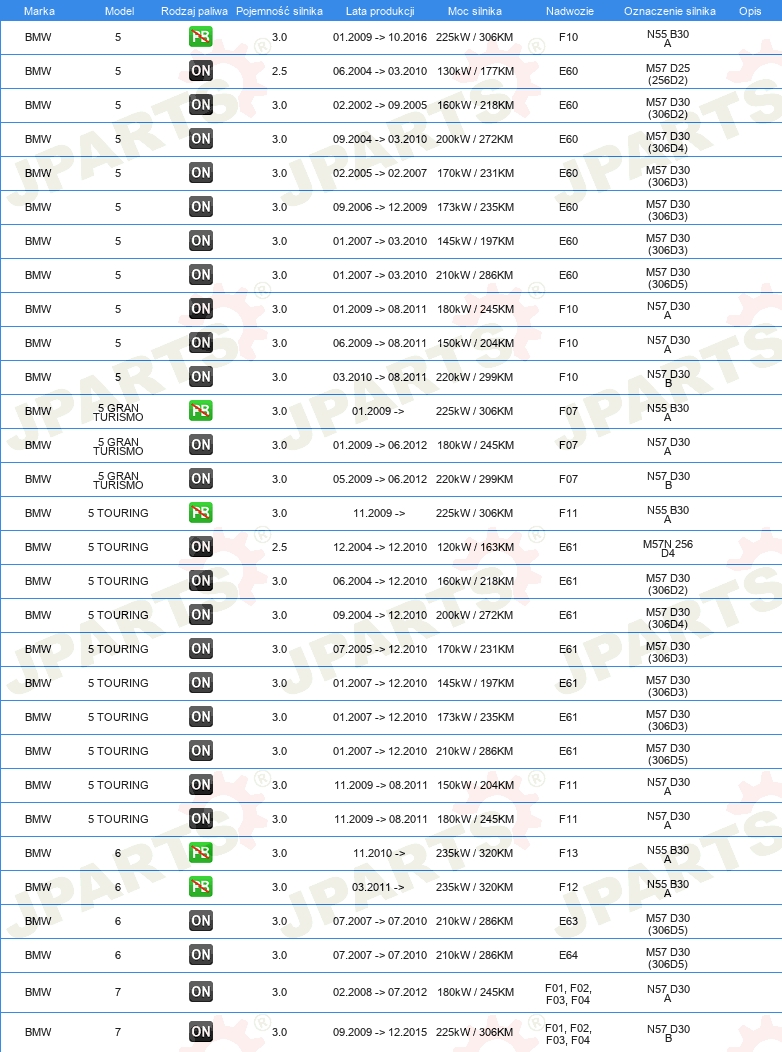Click 2.5 capacity in 5 Touring row
Screen dimensions: 782x1052
280,547
